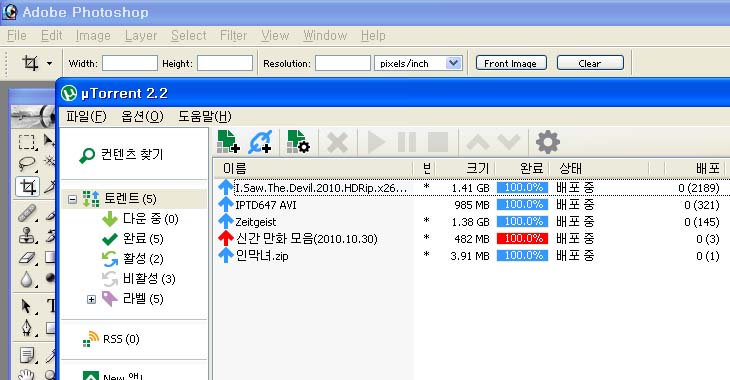Select the Hand tool in Photoshop

[x=26, y=374]
